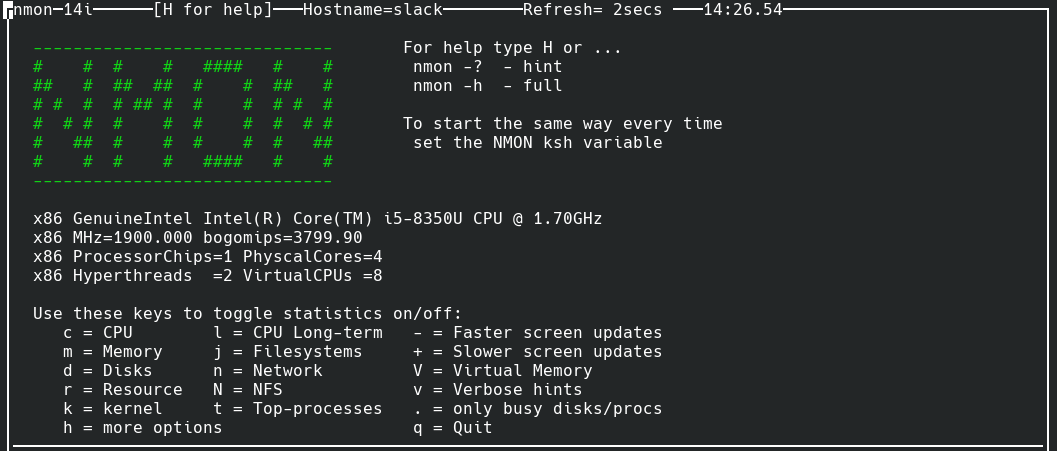Click the '[H for help]' header label
The width and height of the screenshot is (1057, 451).
212,10
